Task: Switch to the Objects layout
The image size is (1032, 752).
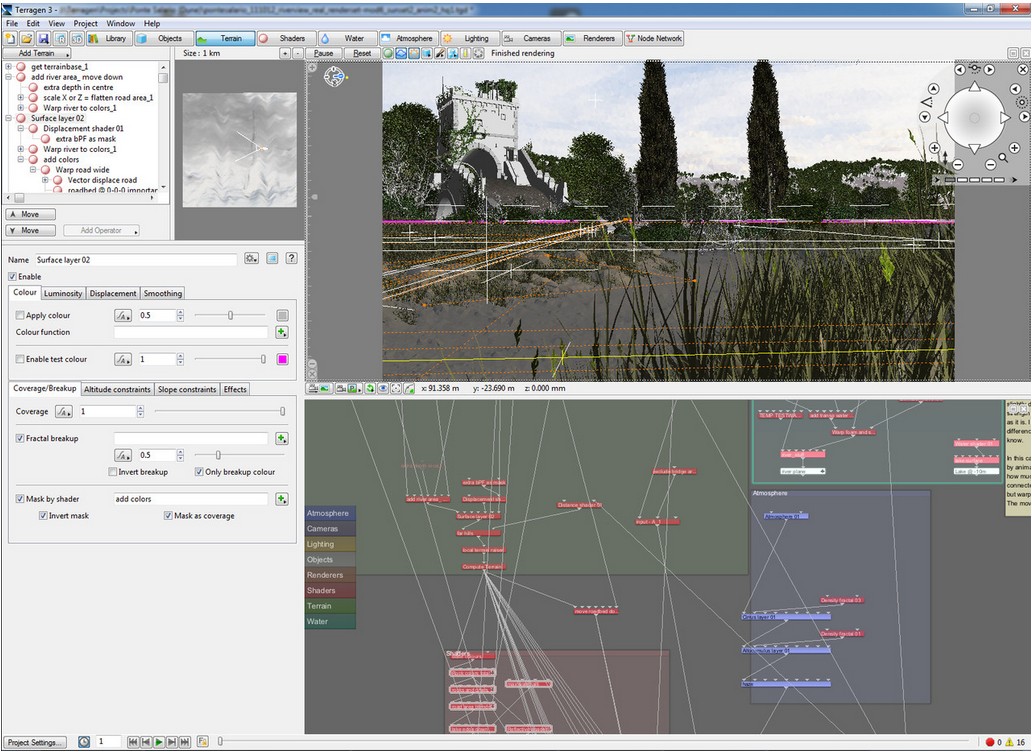Action: tap(163, 39)
